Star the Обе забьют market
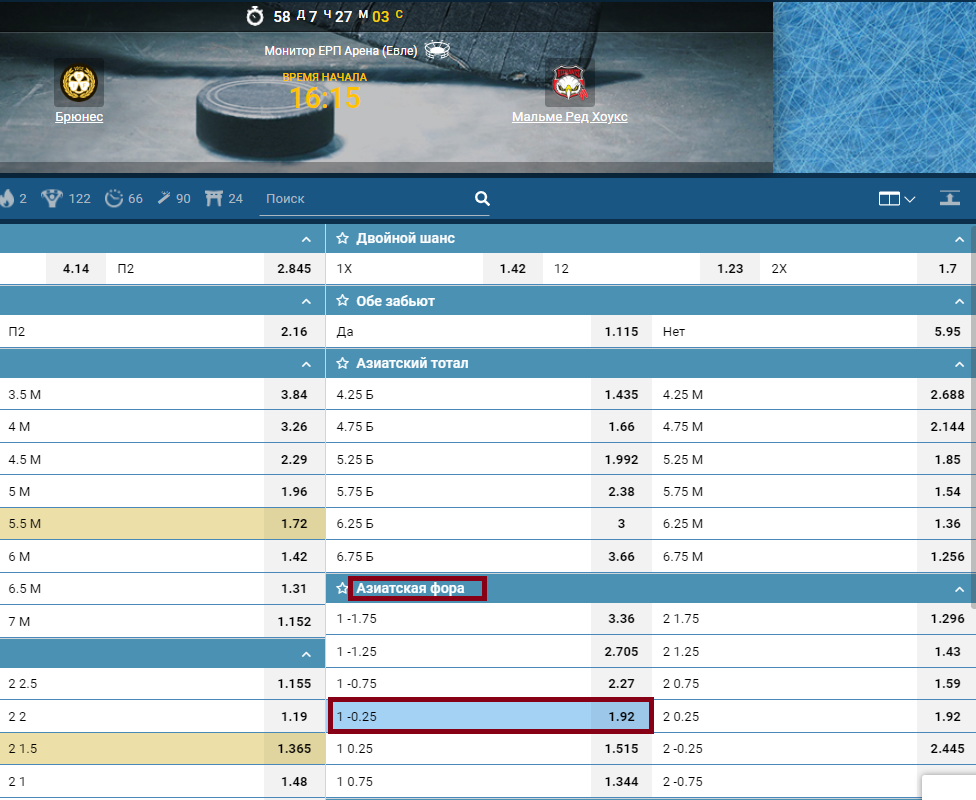 [342, 301]
